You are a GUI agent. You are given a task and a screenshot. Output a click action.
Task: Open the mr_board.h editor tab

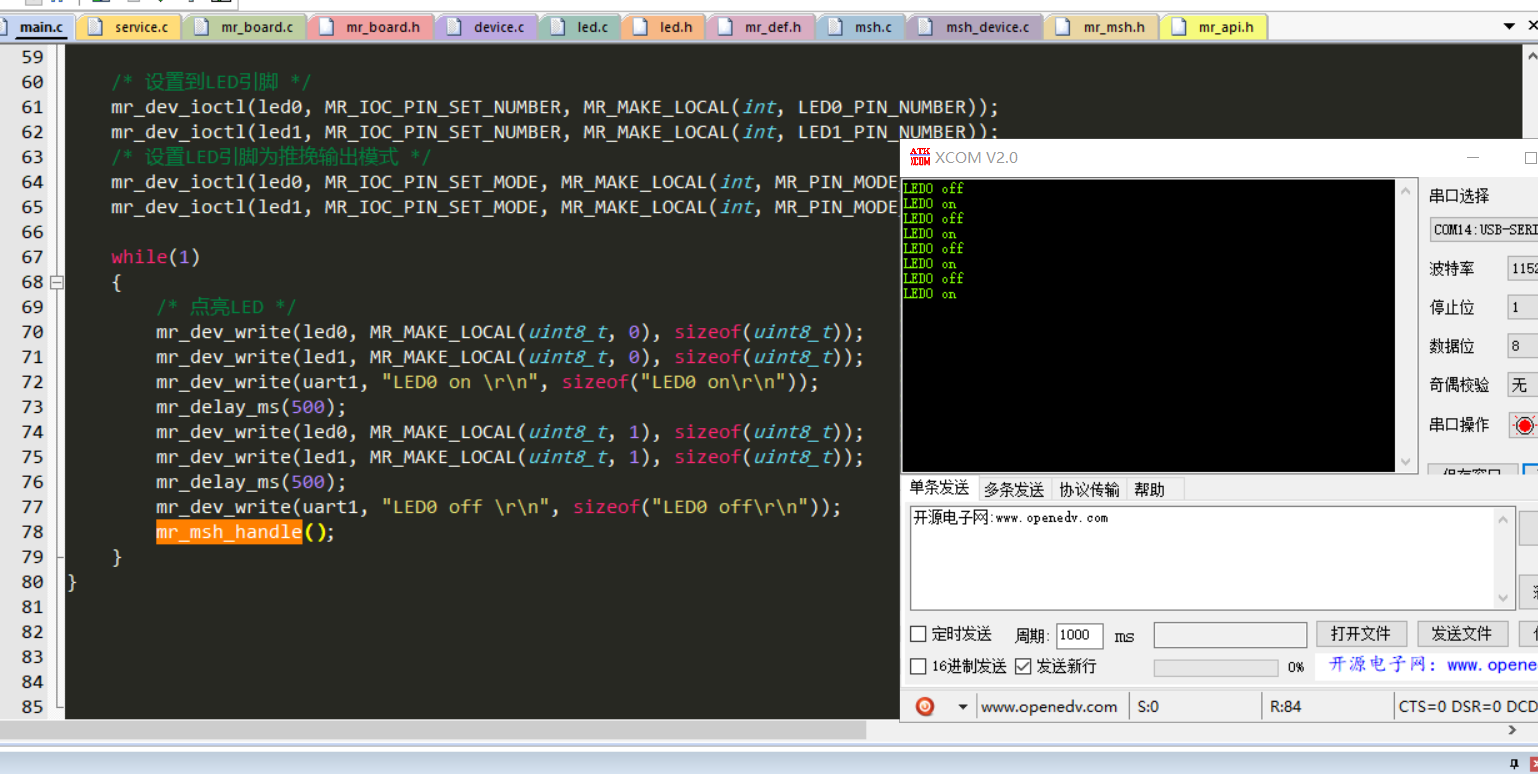[371, 27]
